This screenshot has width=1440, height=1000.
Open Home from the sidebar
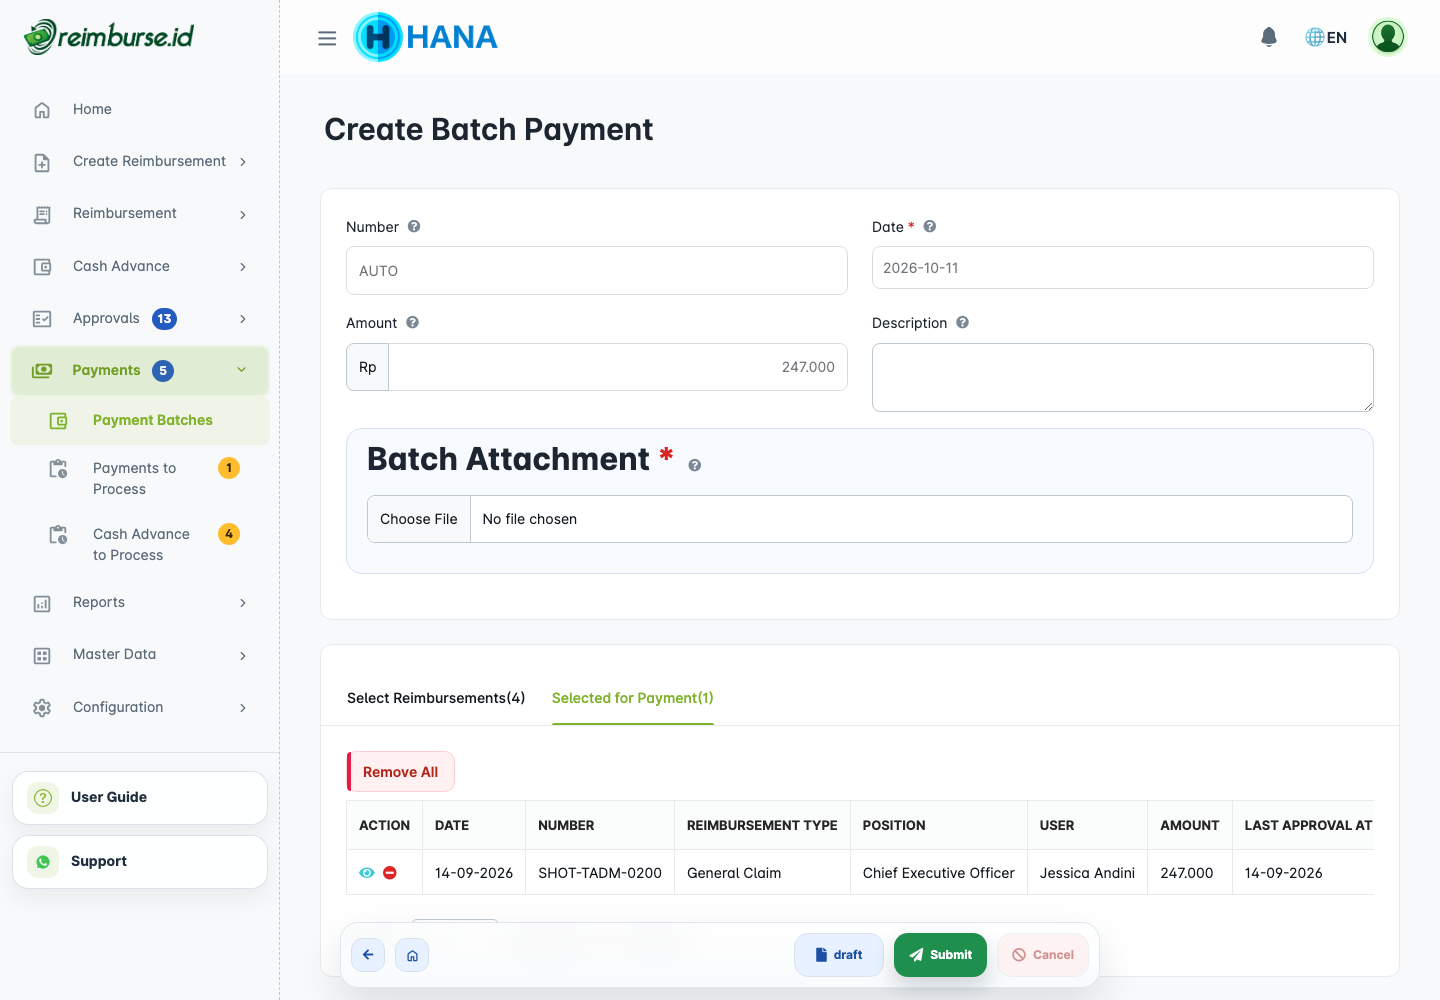pos(140,109)
